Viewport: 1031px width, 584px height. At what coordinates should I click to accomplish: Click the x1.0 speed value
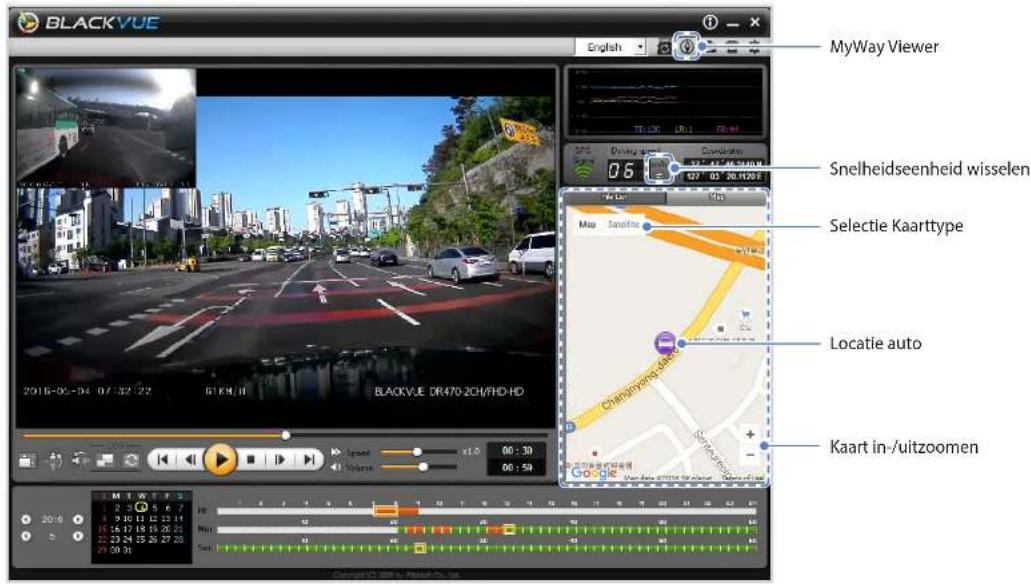(x=471, y=452)
